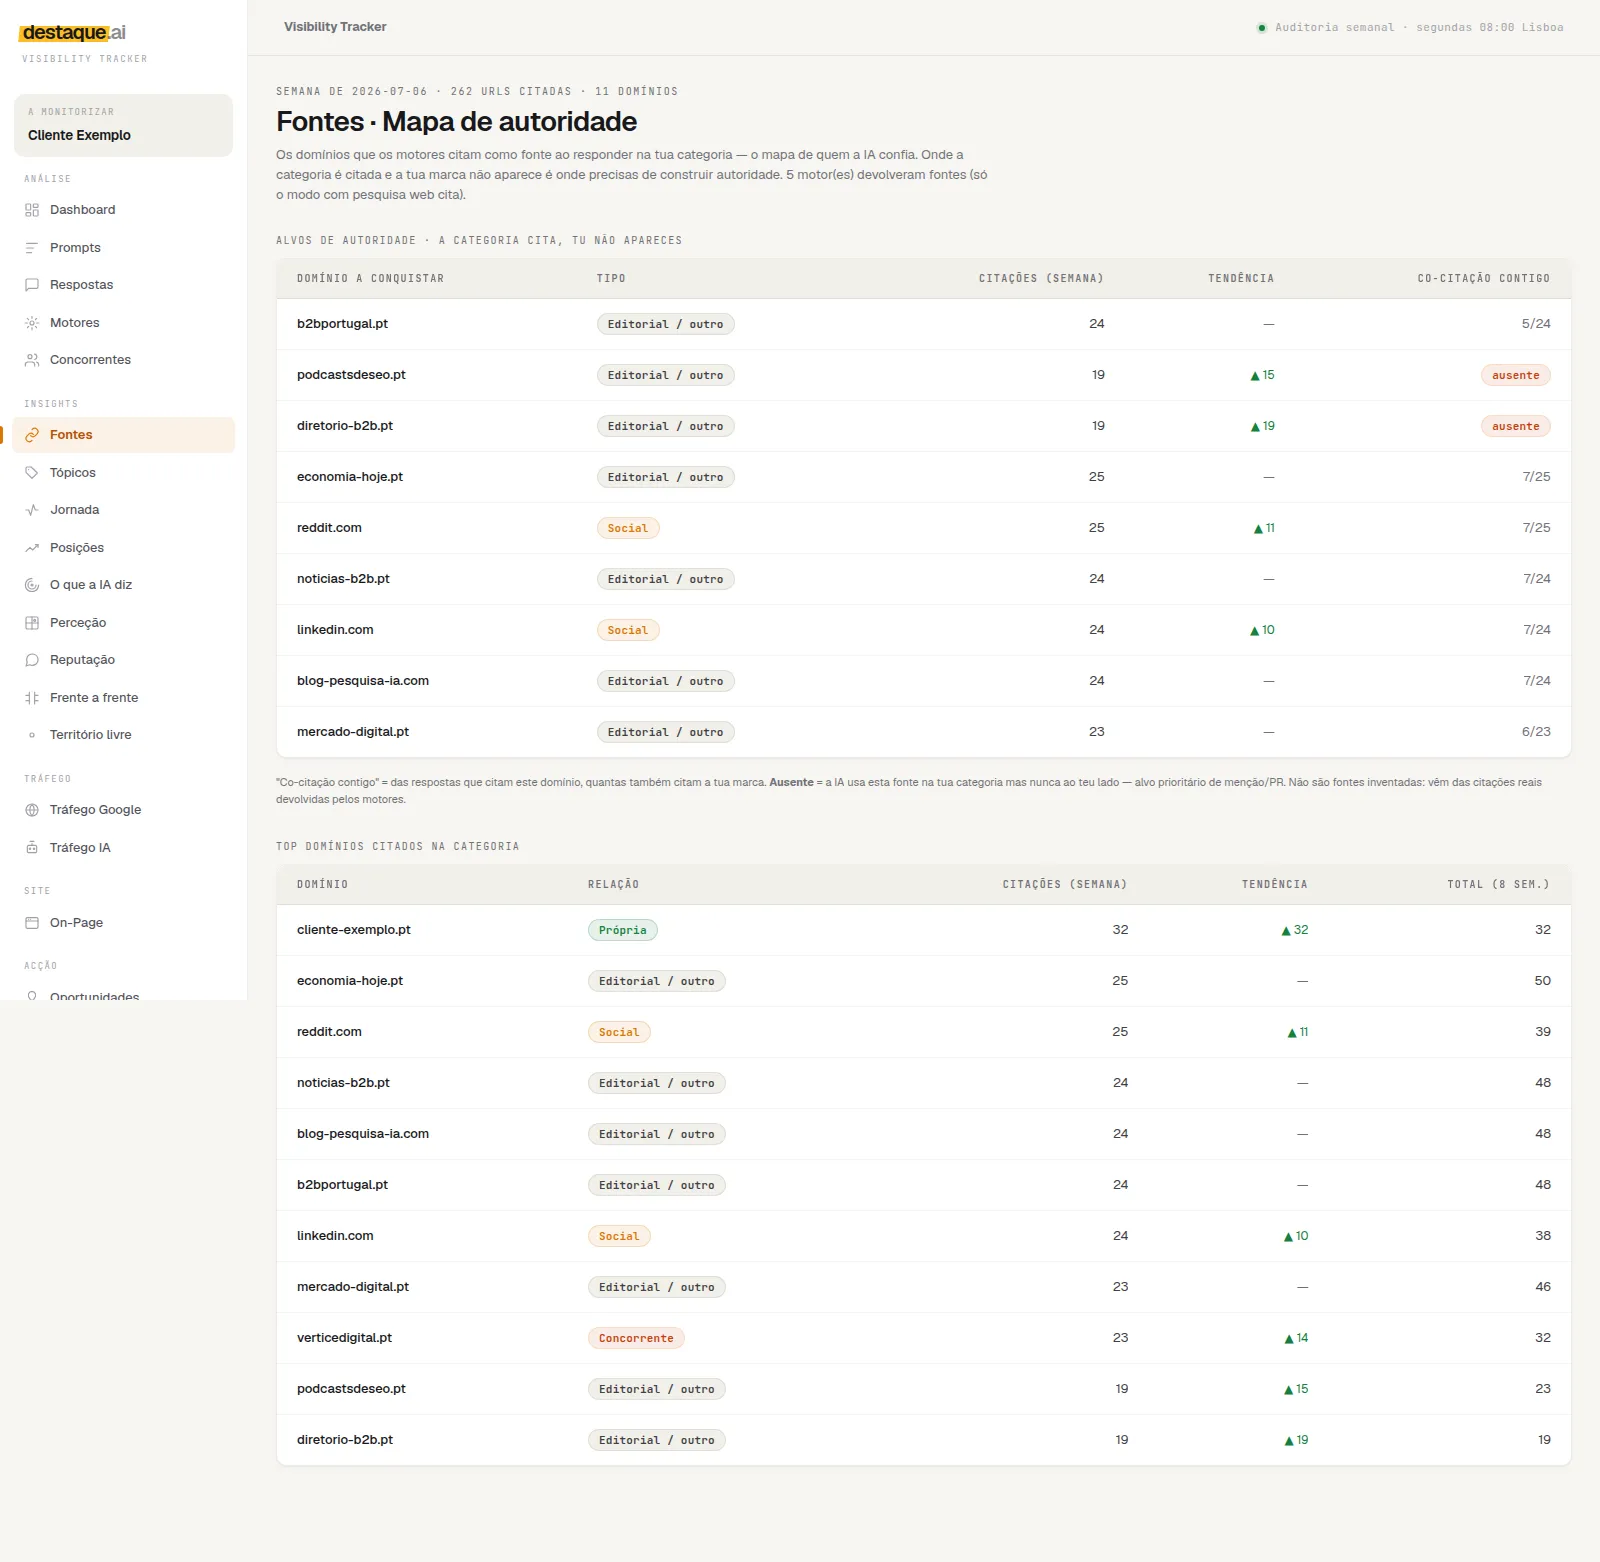Navigate to Posições

[x=124, y=548]
